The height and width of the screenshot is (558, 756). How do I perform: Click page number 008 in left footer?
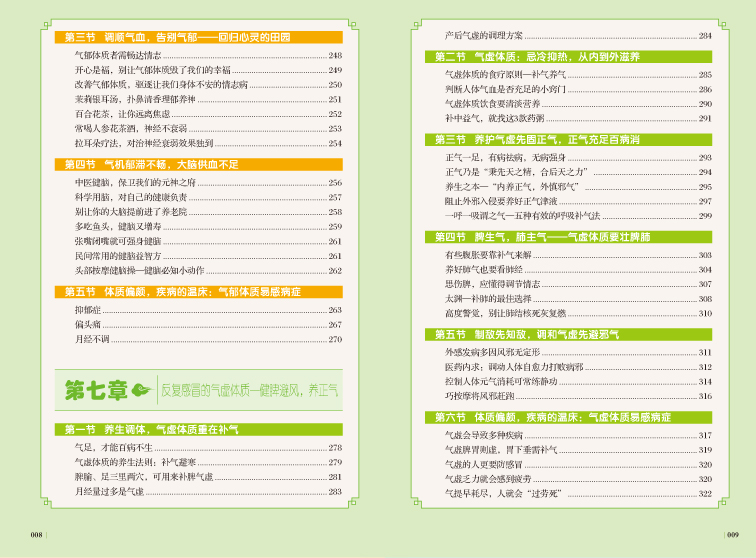(x=37, y=535)
